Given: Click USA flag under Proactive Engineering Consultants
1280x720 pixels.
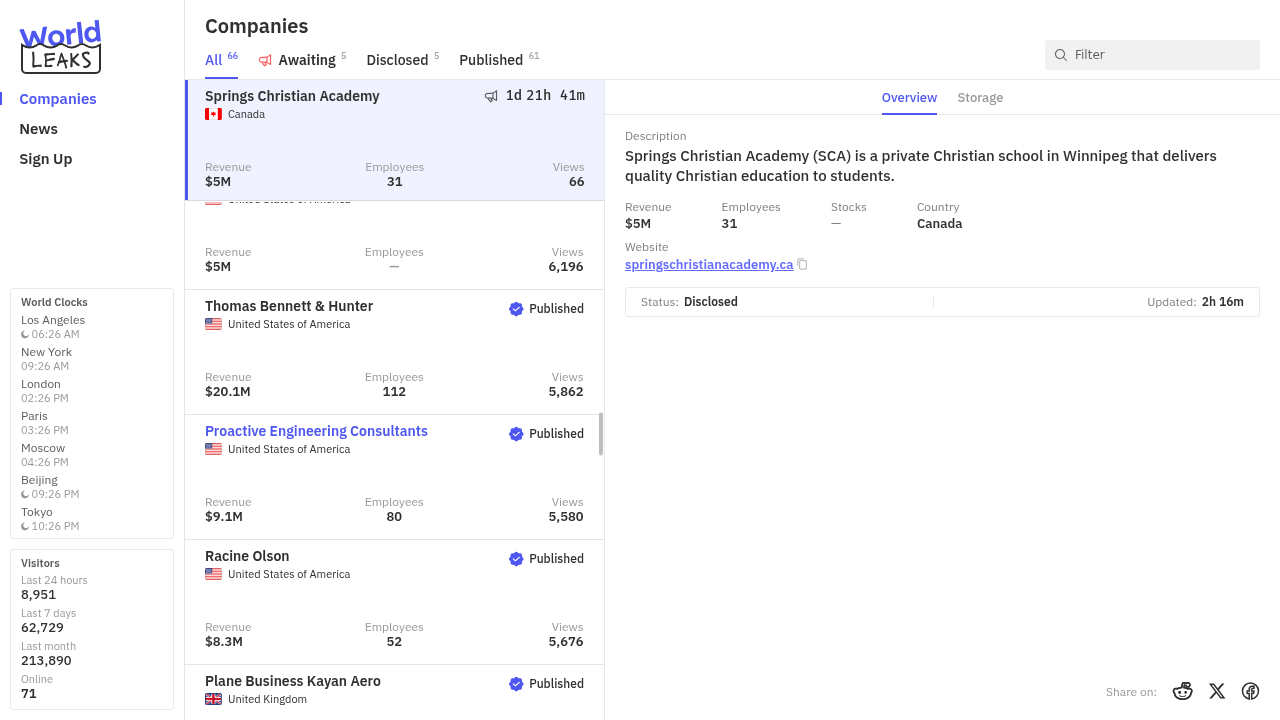Looking at the screenshot, I should [x=213, y=449].
